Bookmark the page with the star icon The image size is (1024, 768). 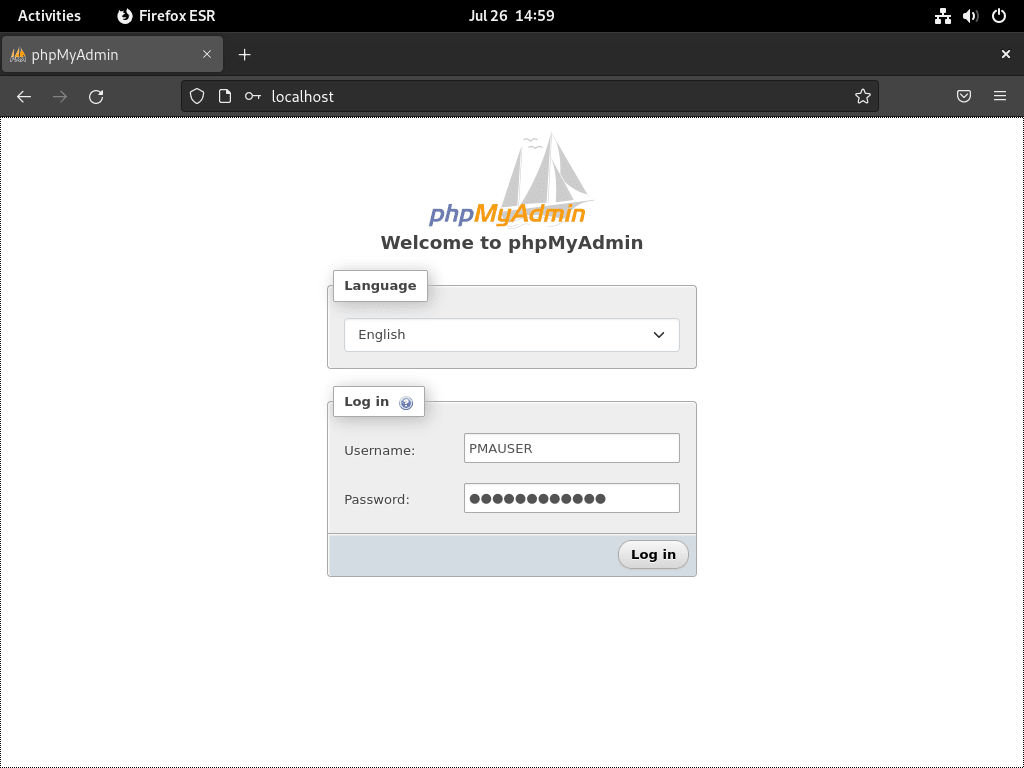click(x=862, y=96)
